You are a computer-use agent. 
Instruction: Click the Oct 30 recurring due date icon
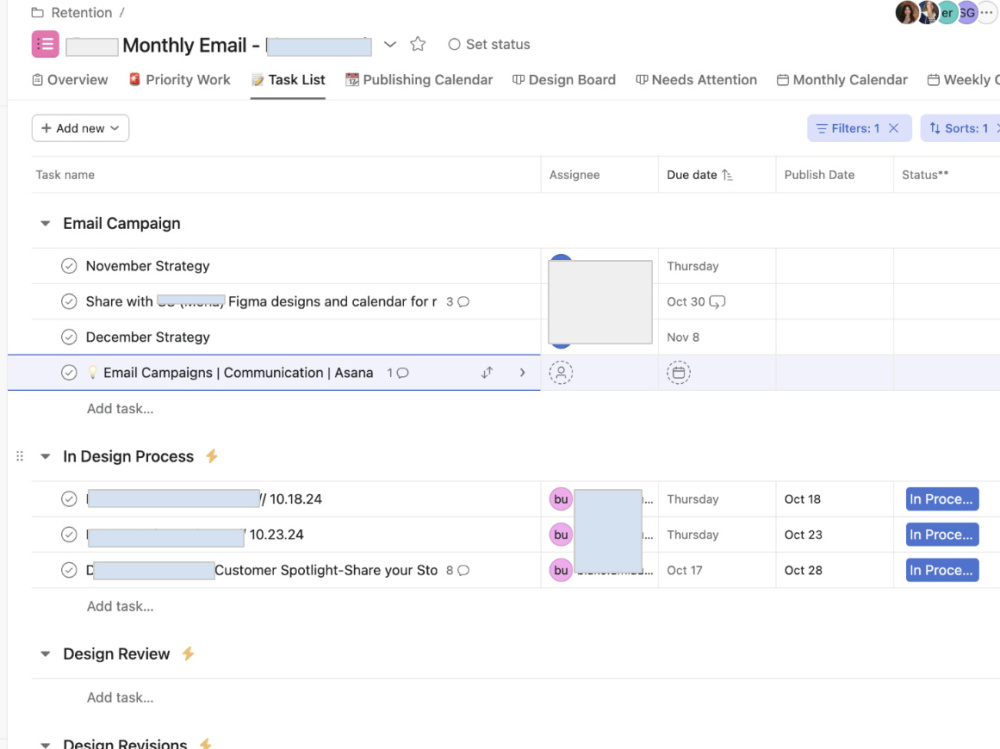point(717,302)
